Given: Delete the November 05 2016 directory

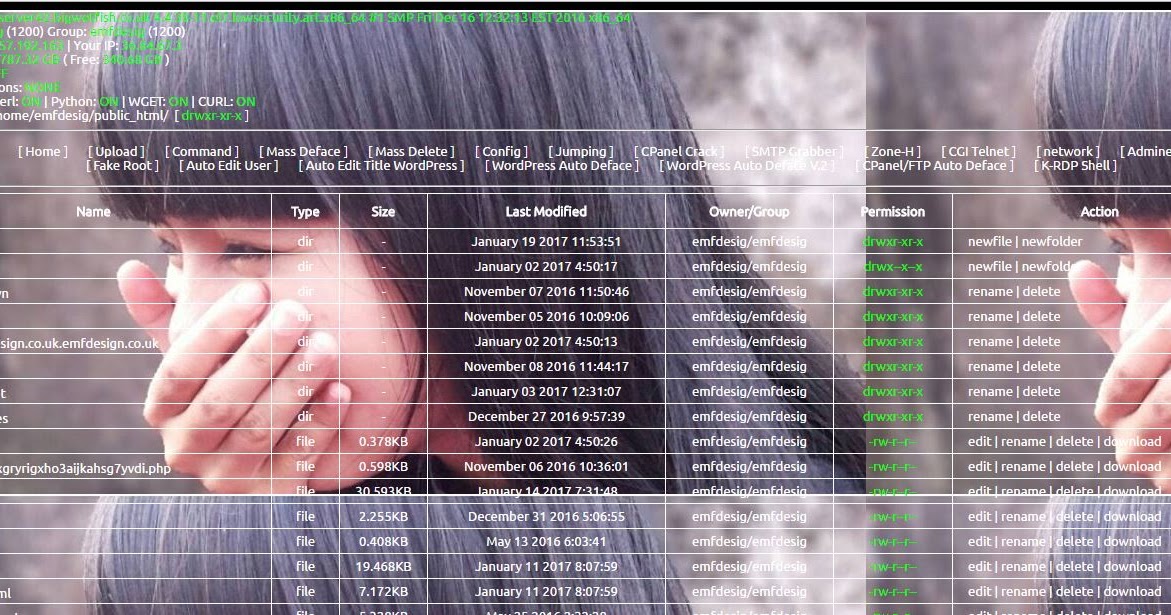Looking at the screenshot, I should pyautogui.click(x=1041, y=316).
